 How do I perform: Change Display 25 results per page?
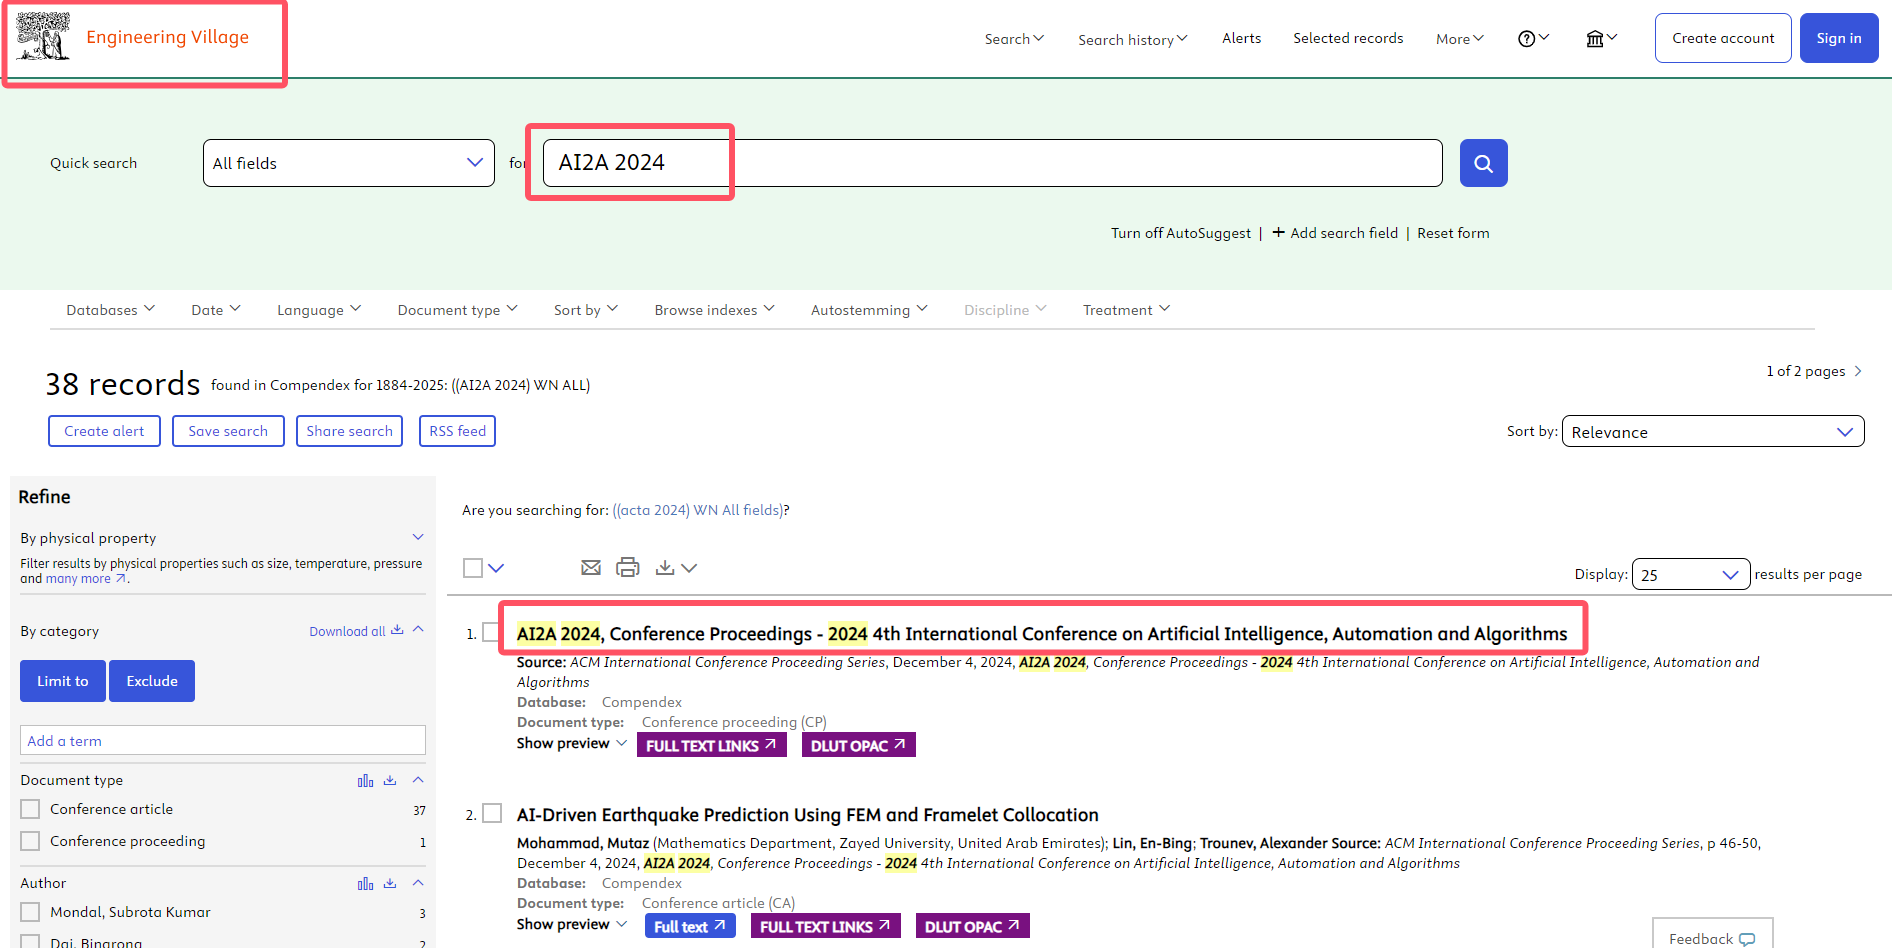pyautogui.click(x=1690, y=574)
